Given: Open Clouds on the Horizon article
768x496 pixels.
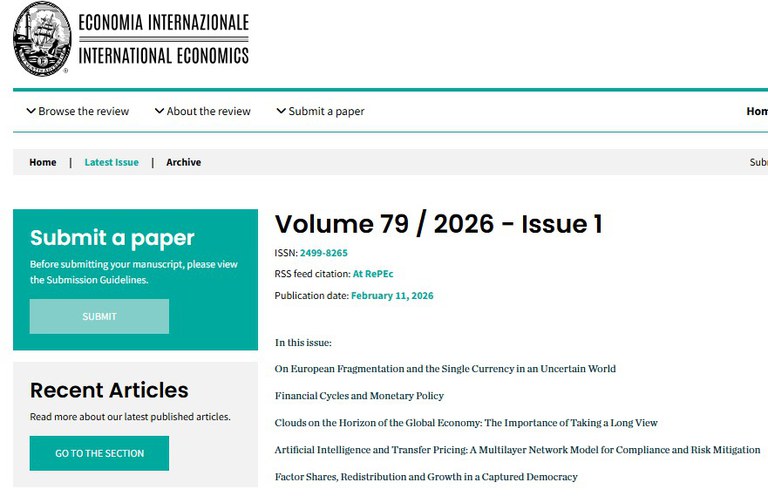Looking at the screenshot, I should 466,422.
